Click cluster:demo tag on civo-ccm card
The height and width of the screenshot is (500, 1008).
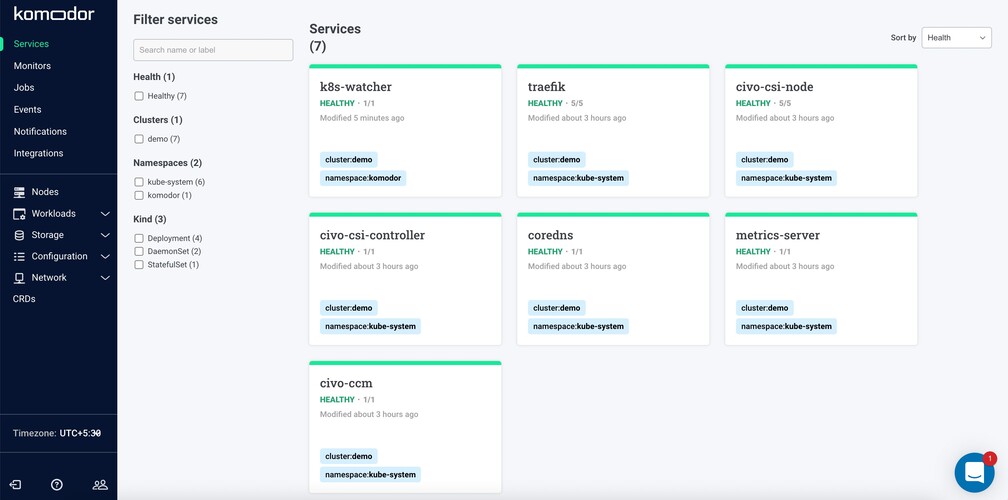coord(348,456)
